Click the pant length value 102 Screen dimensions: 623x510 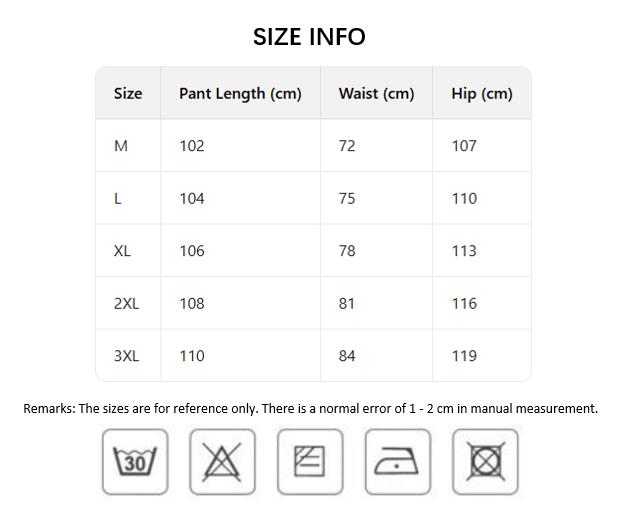point(192,146)
